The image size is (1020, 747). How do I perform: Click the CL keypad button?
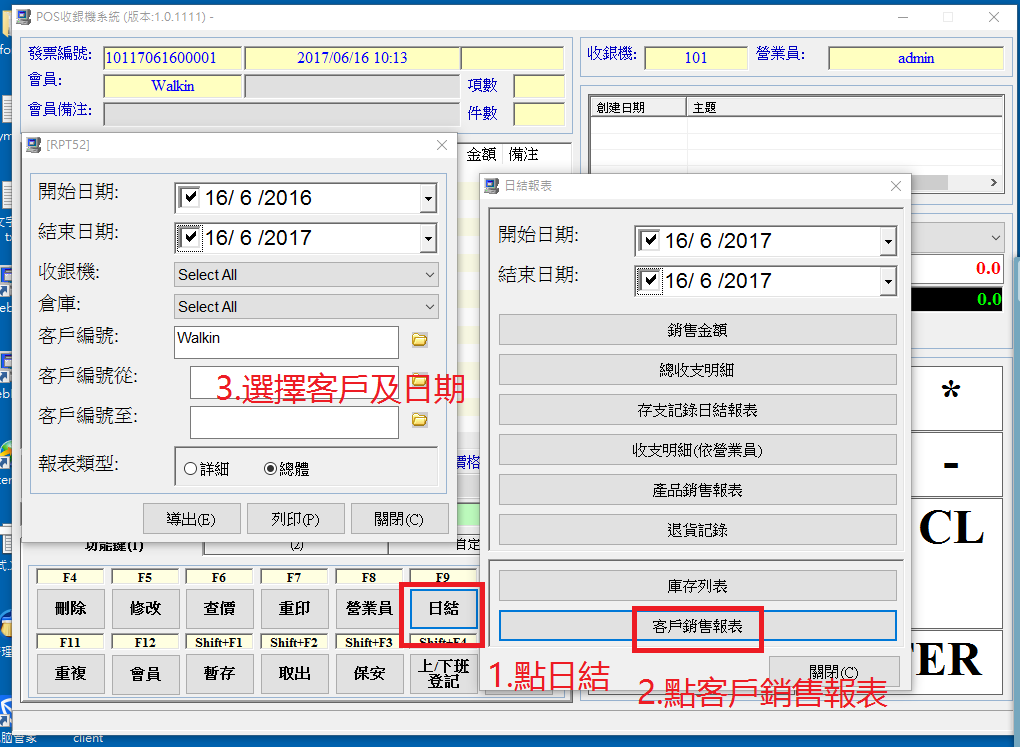pyautogui.click(x=956, y=563)
